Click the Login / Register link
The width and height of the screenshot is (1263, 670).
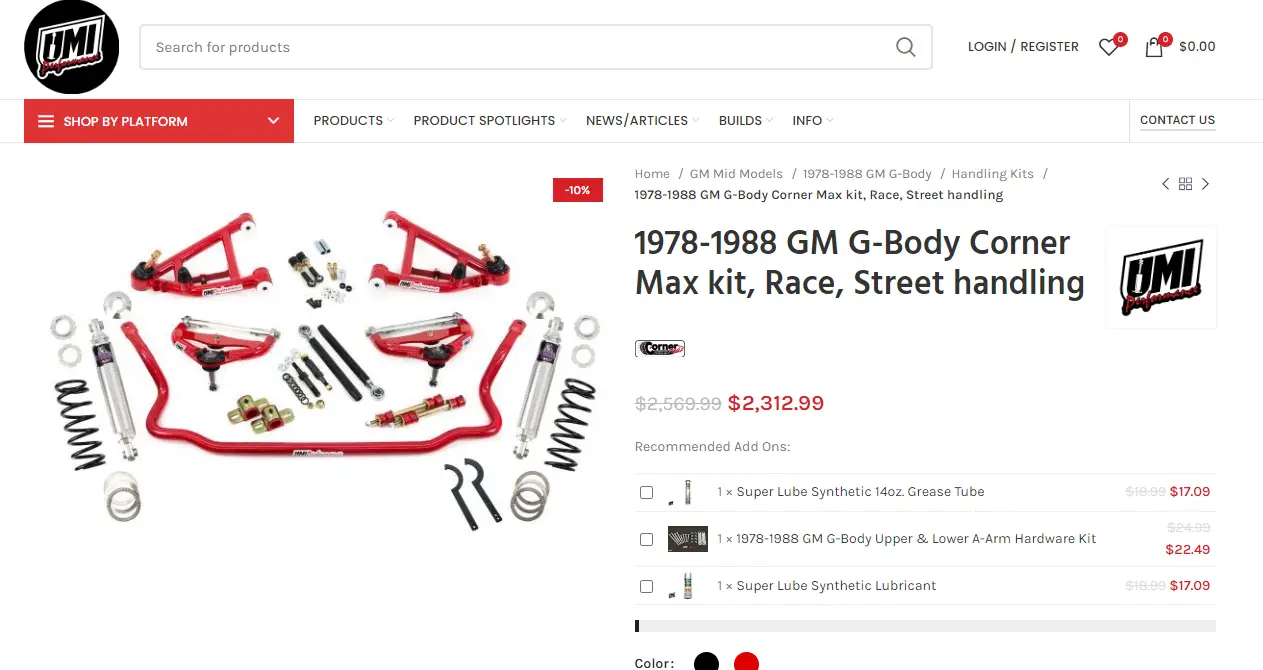pyautogui.click(x=1023, y=47)
